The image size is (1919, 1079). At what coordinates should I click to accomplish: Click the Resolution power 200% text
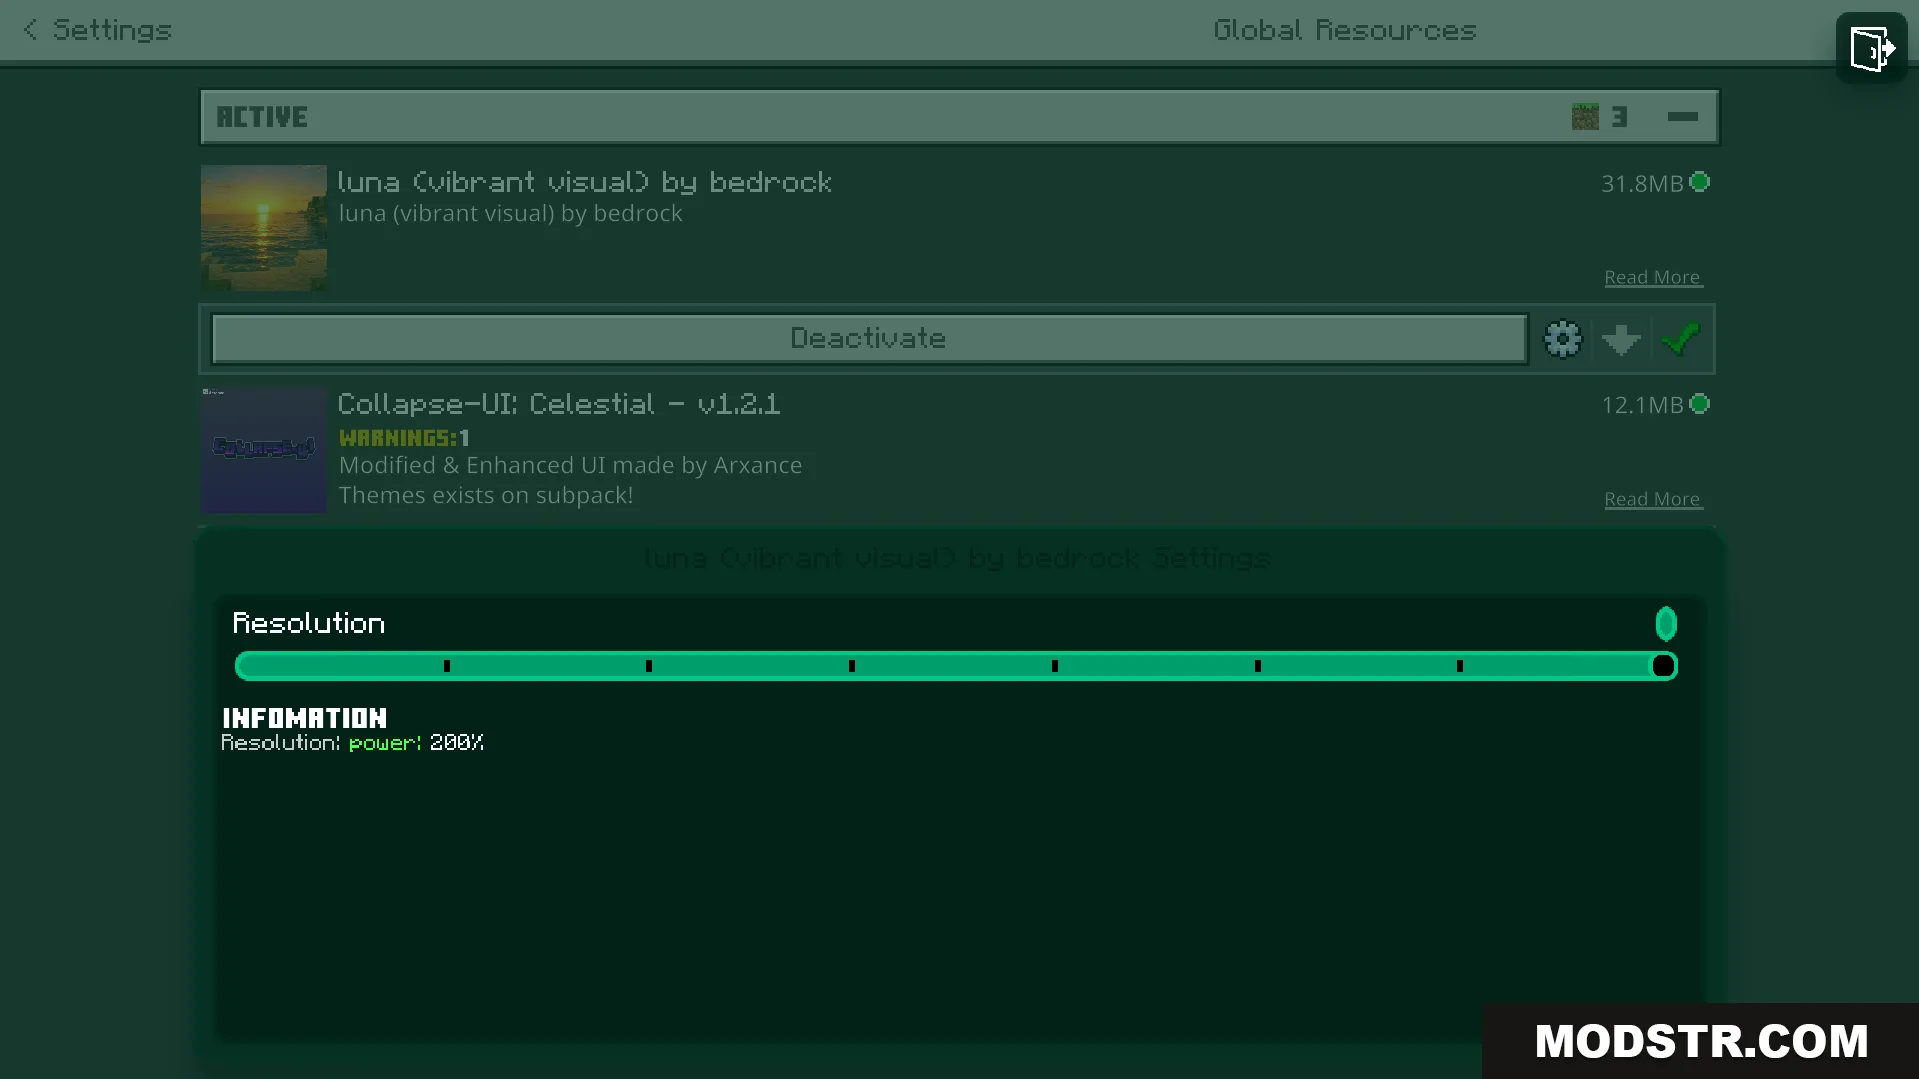[352, 743]
